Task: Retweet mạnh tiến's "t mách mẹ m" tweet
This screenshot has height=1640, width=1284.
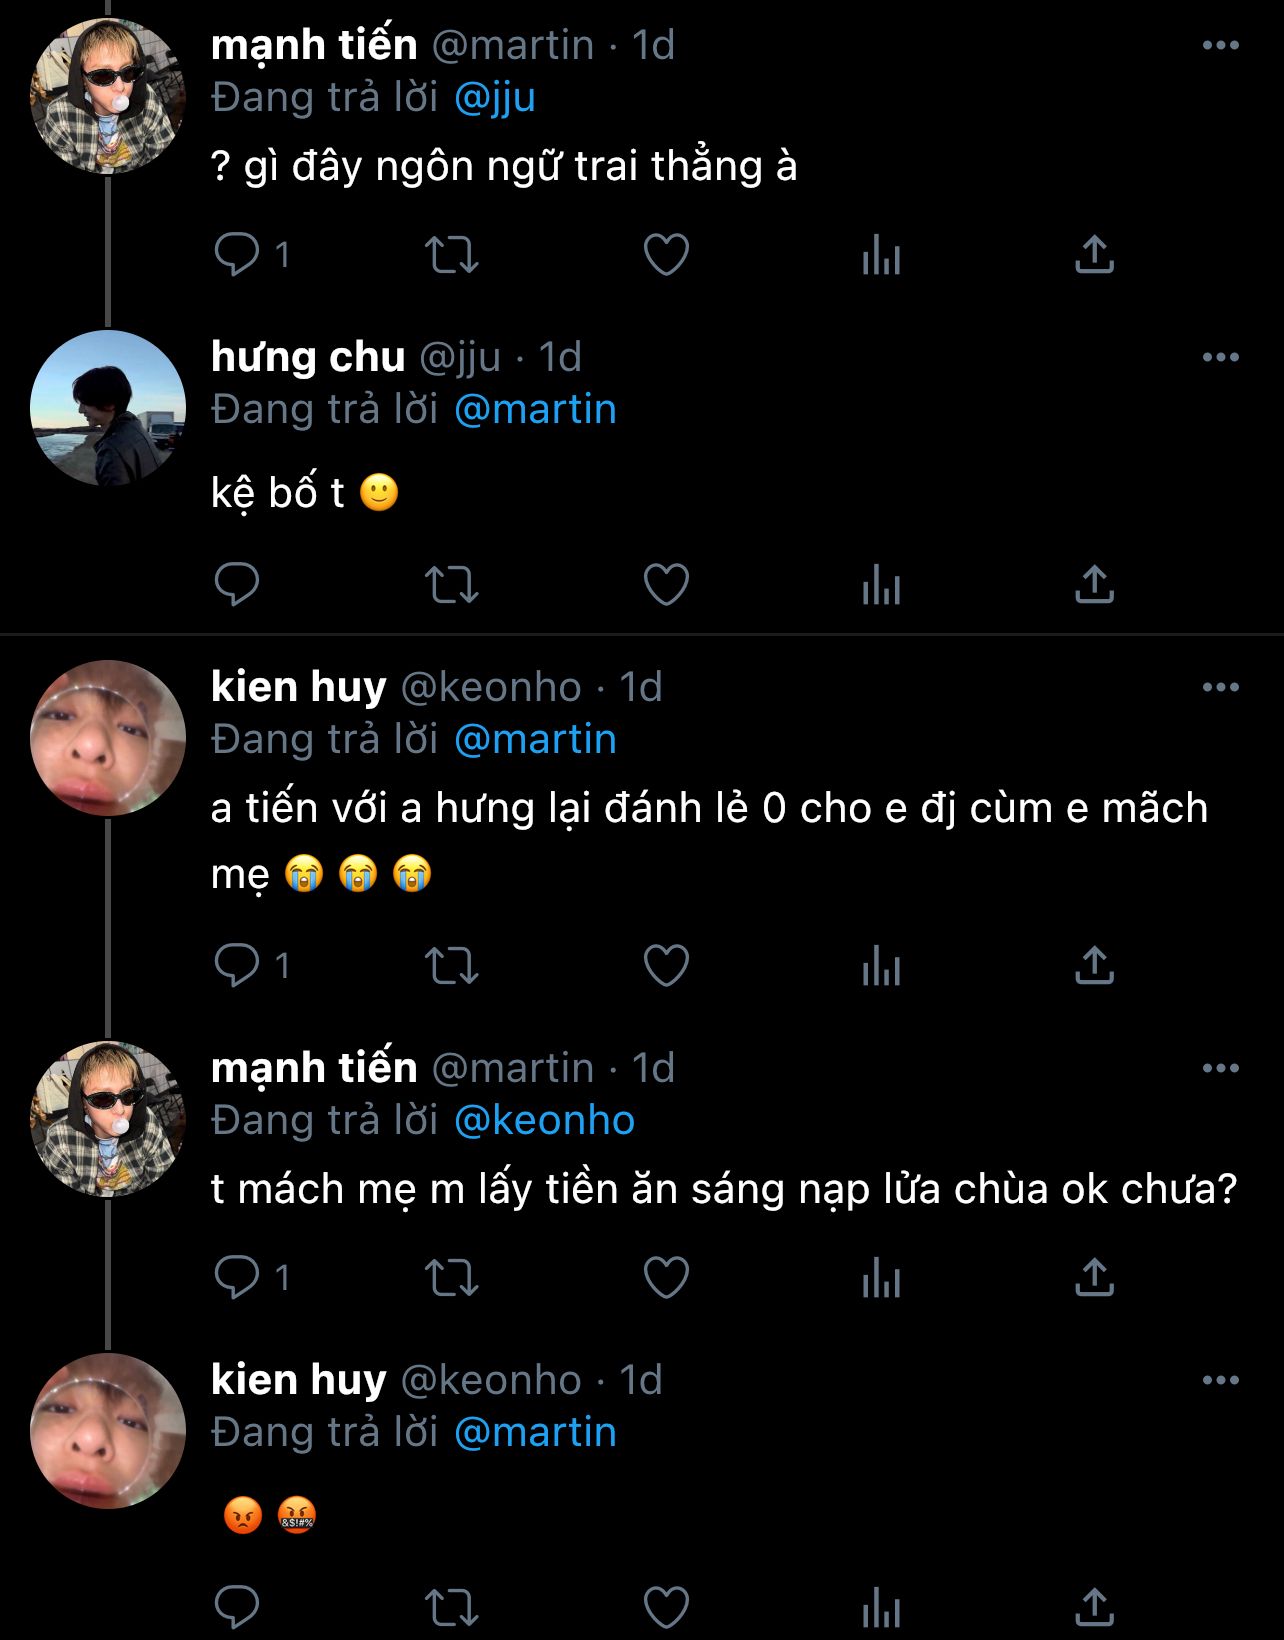Action: [x=452, y=1278]
